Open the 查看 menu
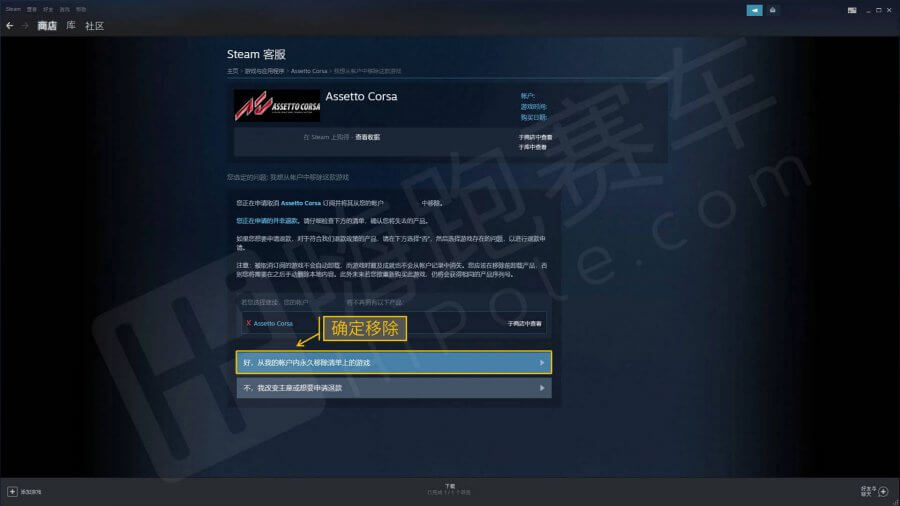The width and height of the screenshot is (900, 506). tap(32, 9)
